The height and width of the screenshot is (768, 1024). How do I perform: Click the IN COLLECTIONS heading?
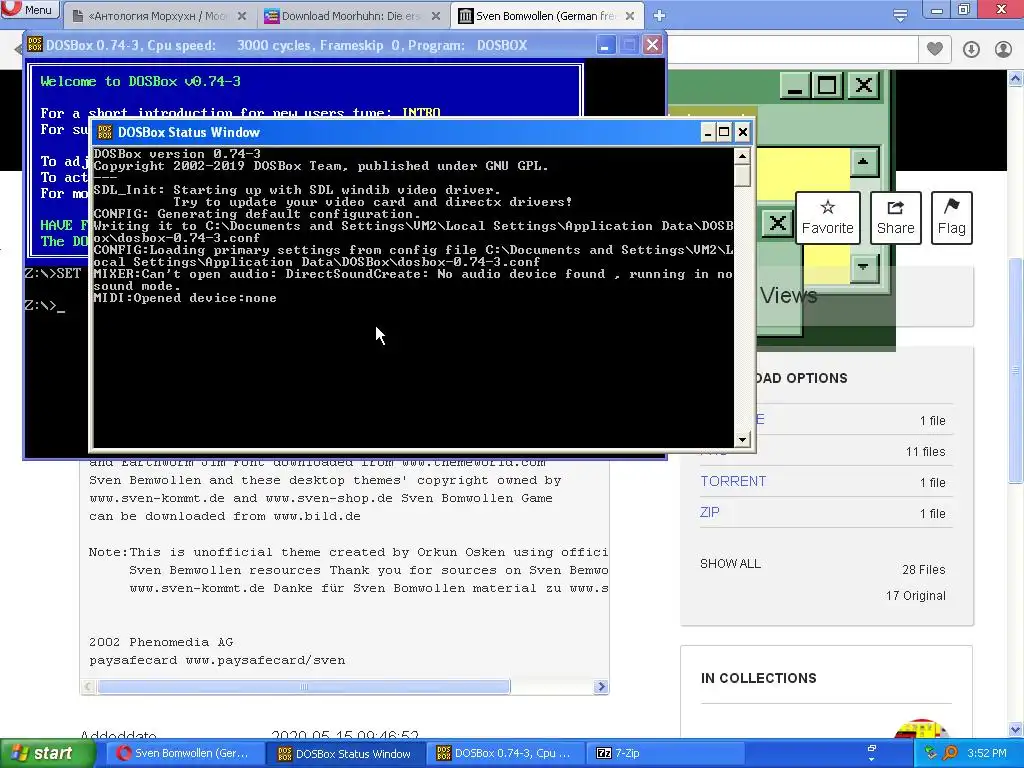click(x=758, y=678)
